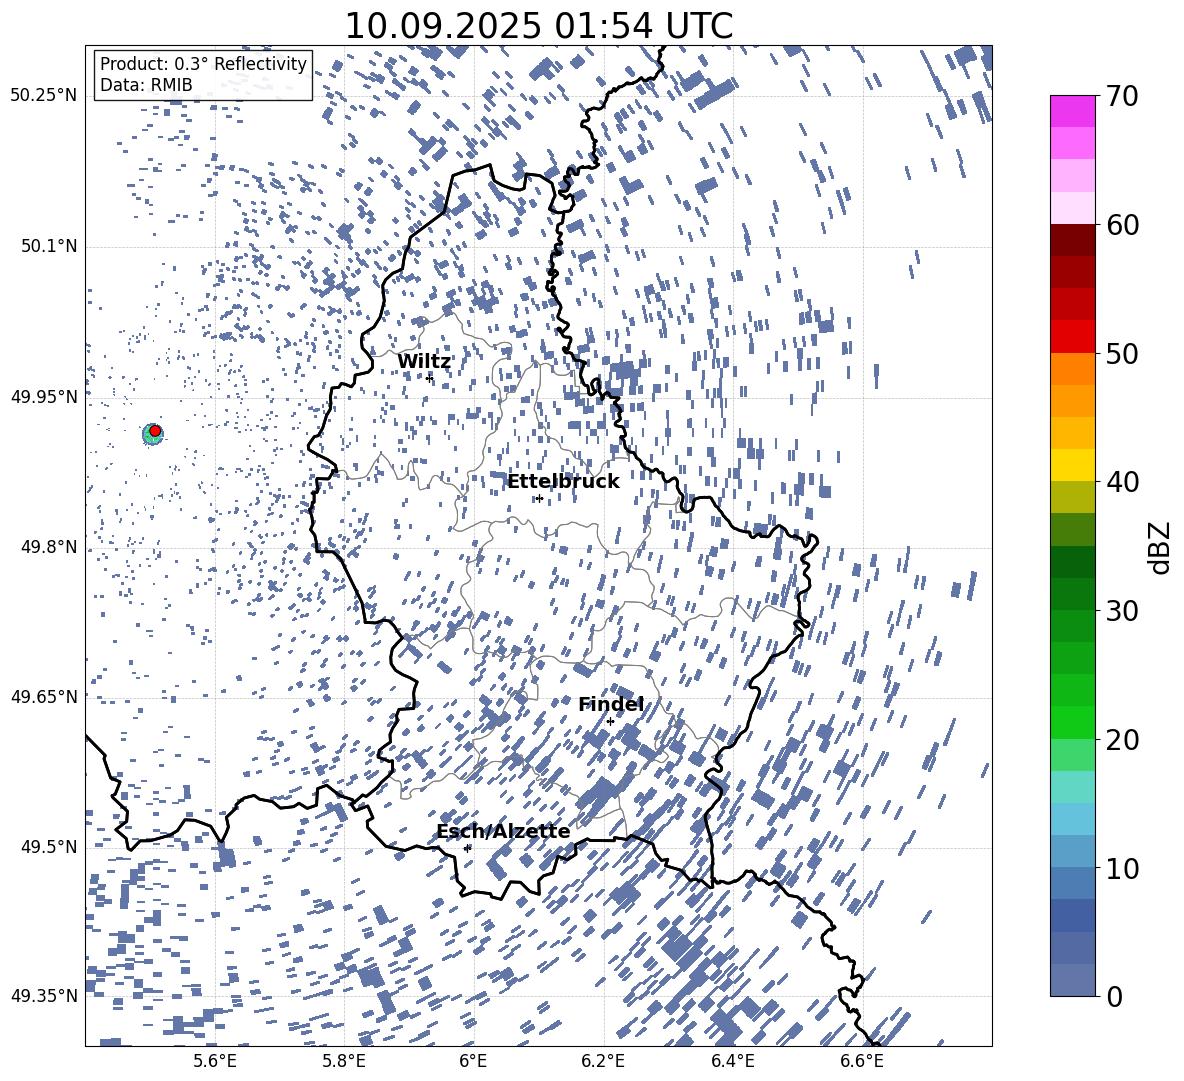Click the 70 tick on colorbar
Screen dimensions: 1184x1081
tap(1122, 96)
